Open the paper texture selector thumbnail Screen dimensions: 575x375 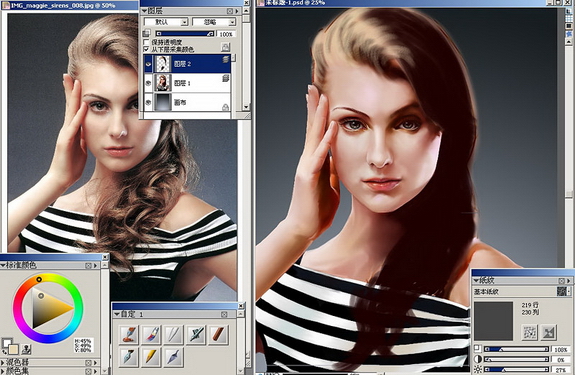563,291
